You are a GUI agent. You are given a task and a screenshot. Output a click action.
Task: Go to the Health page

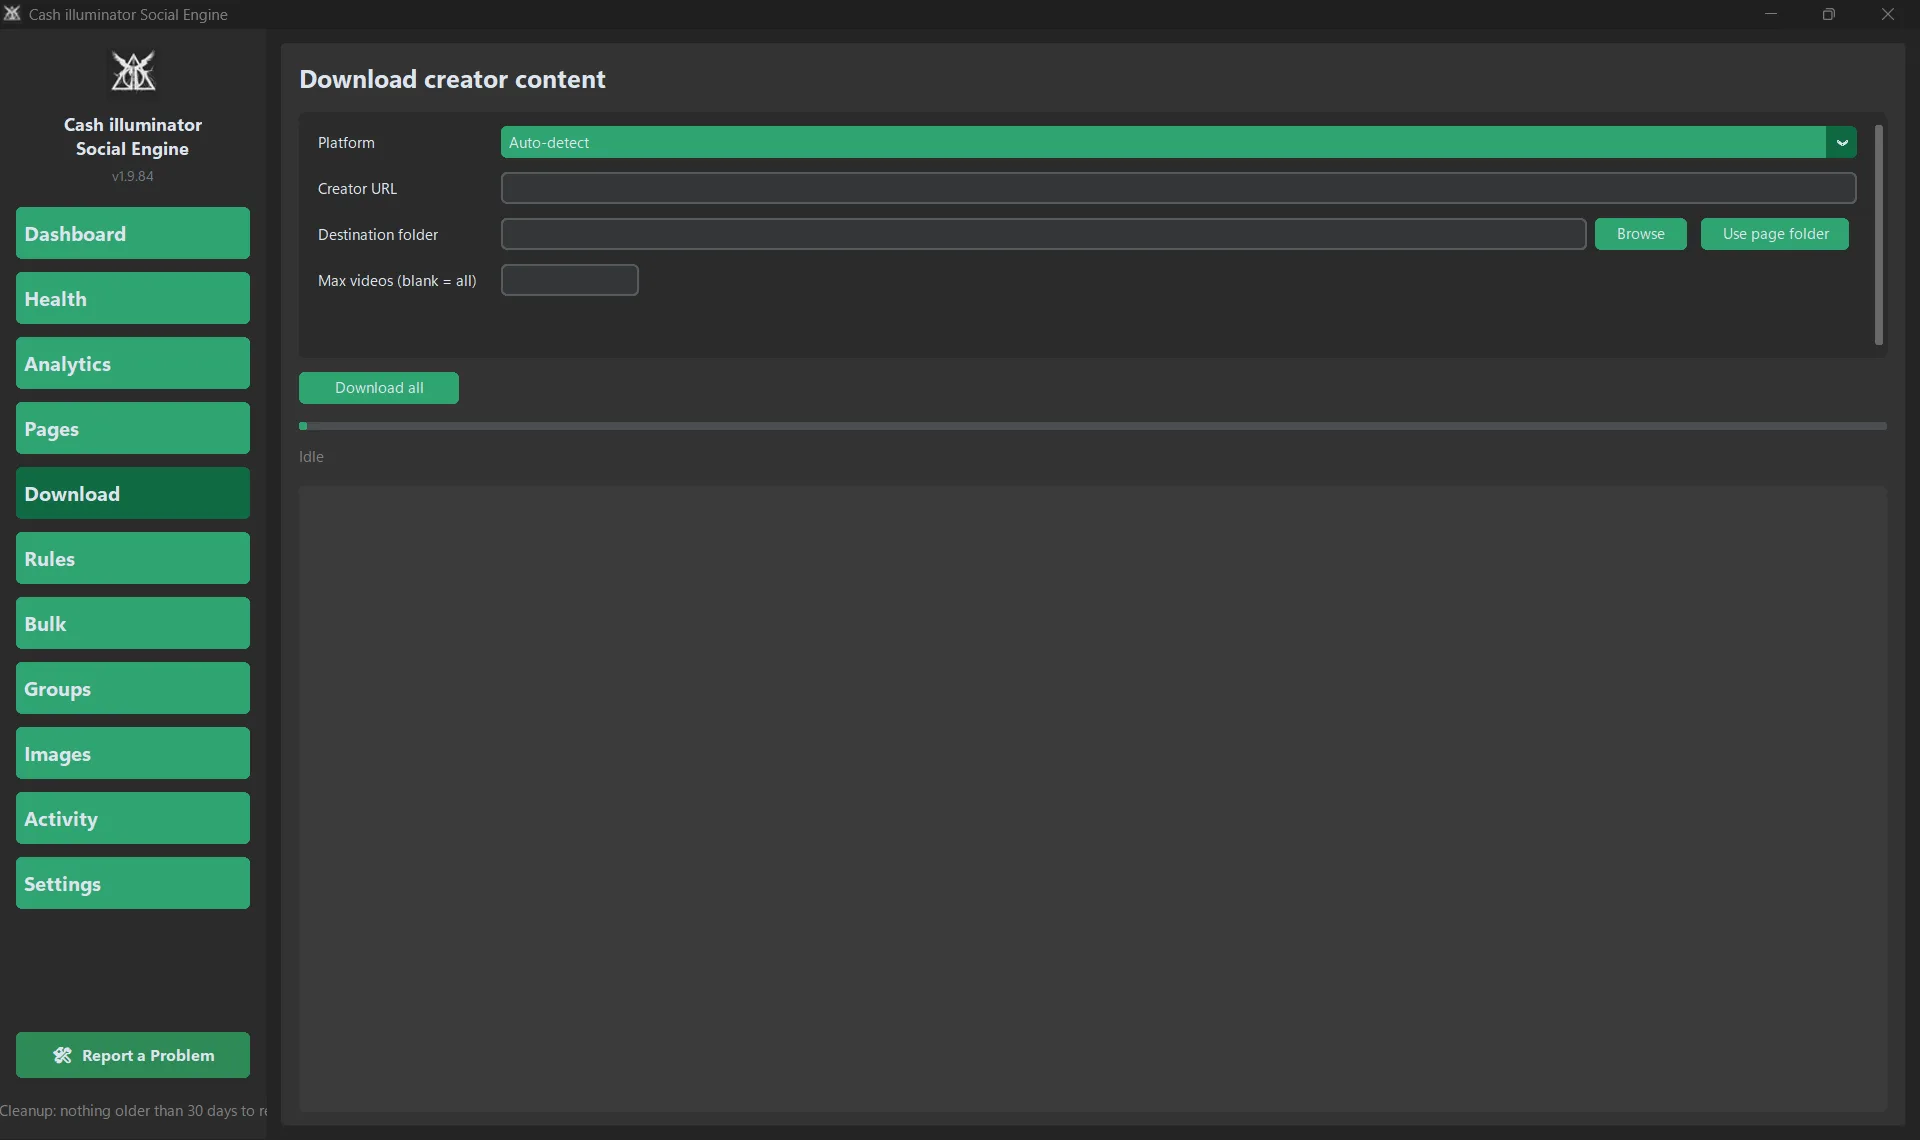pyautogui.click(x=133, y=298)
